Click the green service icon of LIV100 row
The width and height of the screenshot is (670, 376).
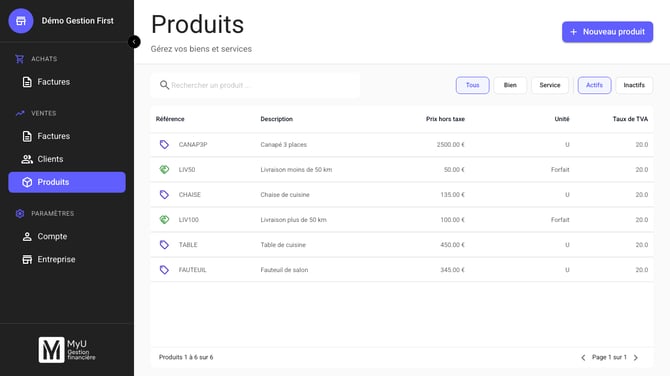point(164,220)
